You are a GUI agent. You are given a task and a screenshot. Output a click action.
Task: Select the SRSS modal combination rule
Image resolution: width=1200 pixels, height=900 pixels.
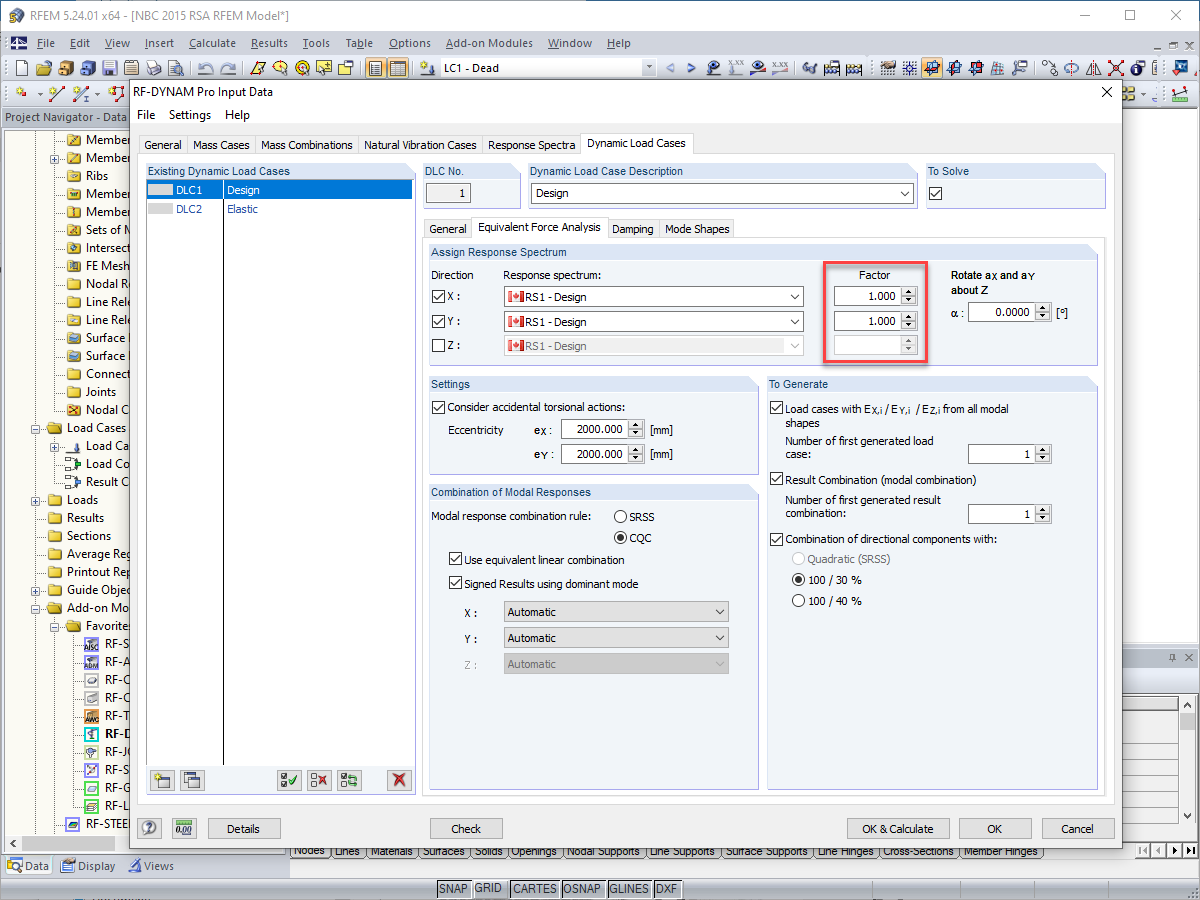click(622, 516)
